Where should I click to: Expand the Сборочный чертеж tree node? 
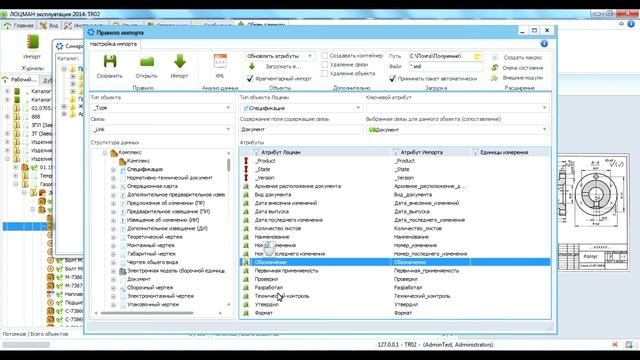[x=113, y=288]
